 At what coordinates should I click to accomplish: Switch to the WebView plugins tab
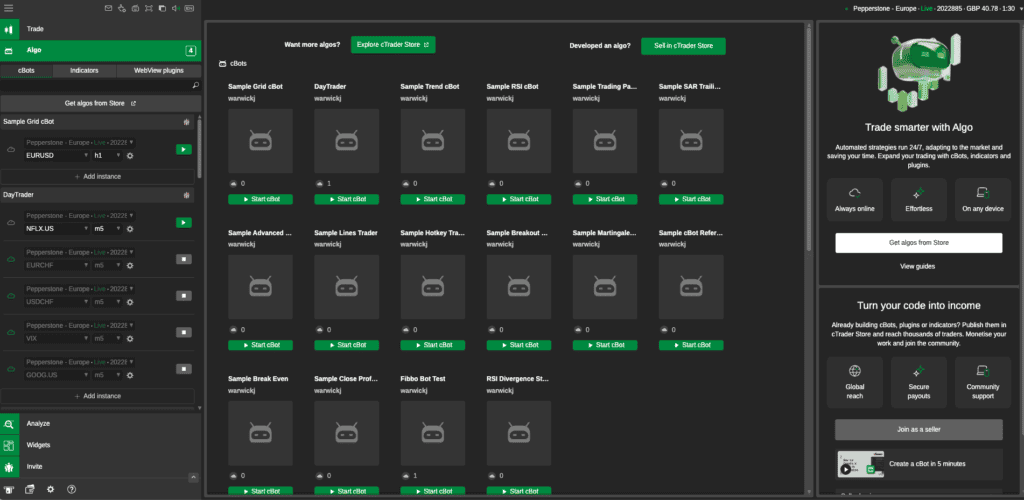159,70
